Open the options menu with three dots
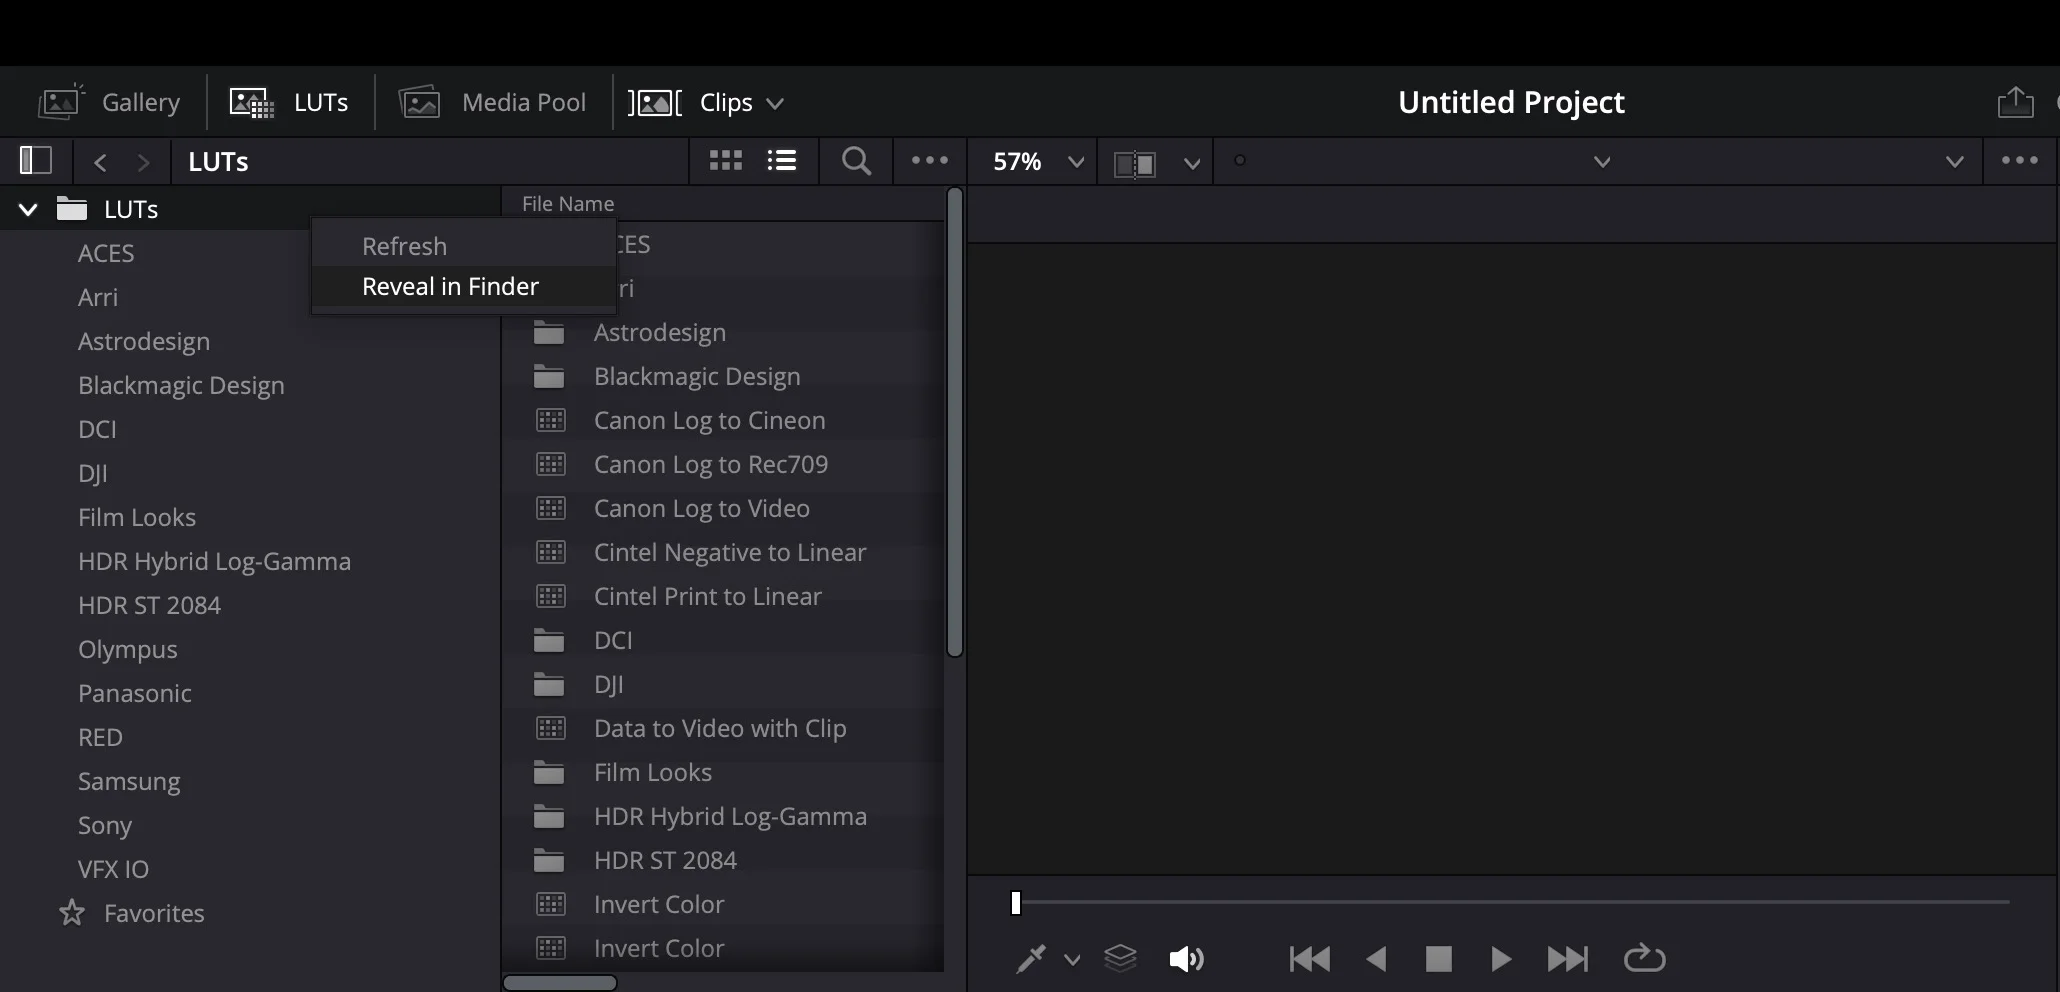2060x992 pixels. [x=929, y=161]
